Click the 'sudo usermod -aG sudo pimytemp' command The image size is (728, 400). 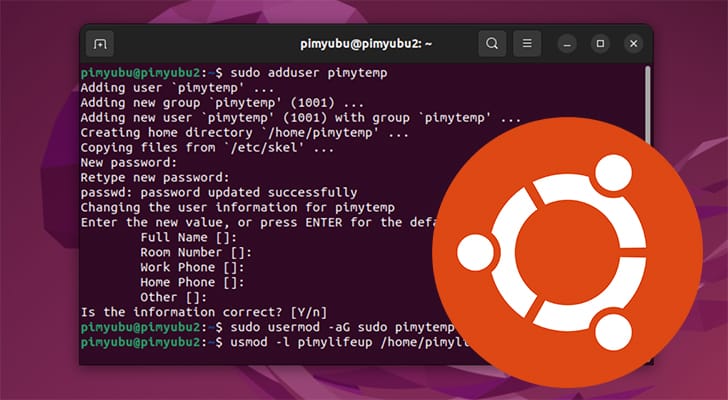343,327
